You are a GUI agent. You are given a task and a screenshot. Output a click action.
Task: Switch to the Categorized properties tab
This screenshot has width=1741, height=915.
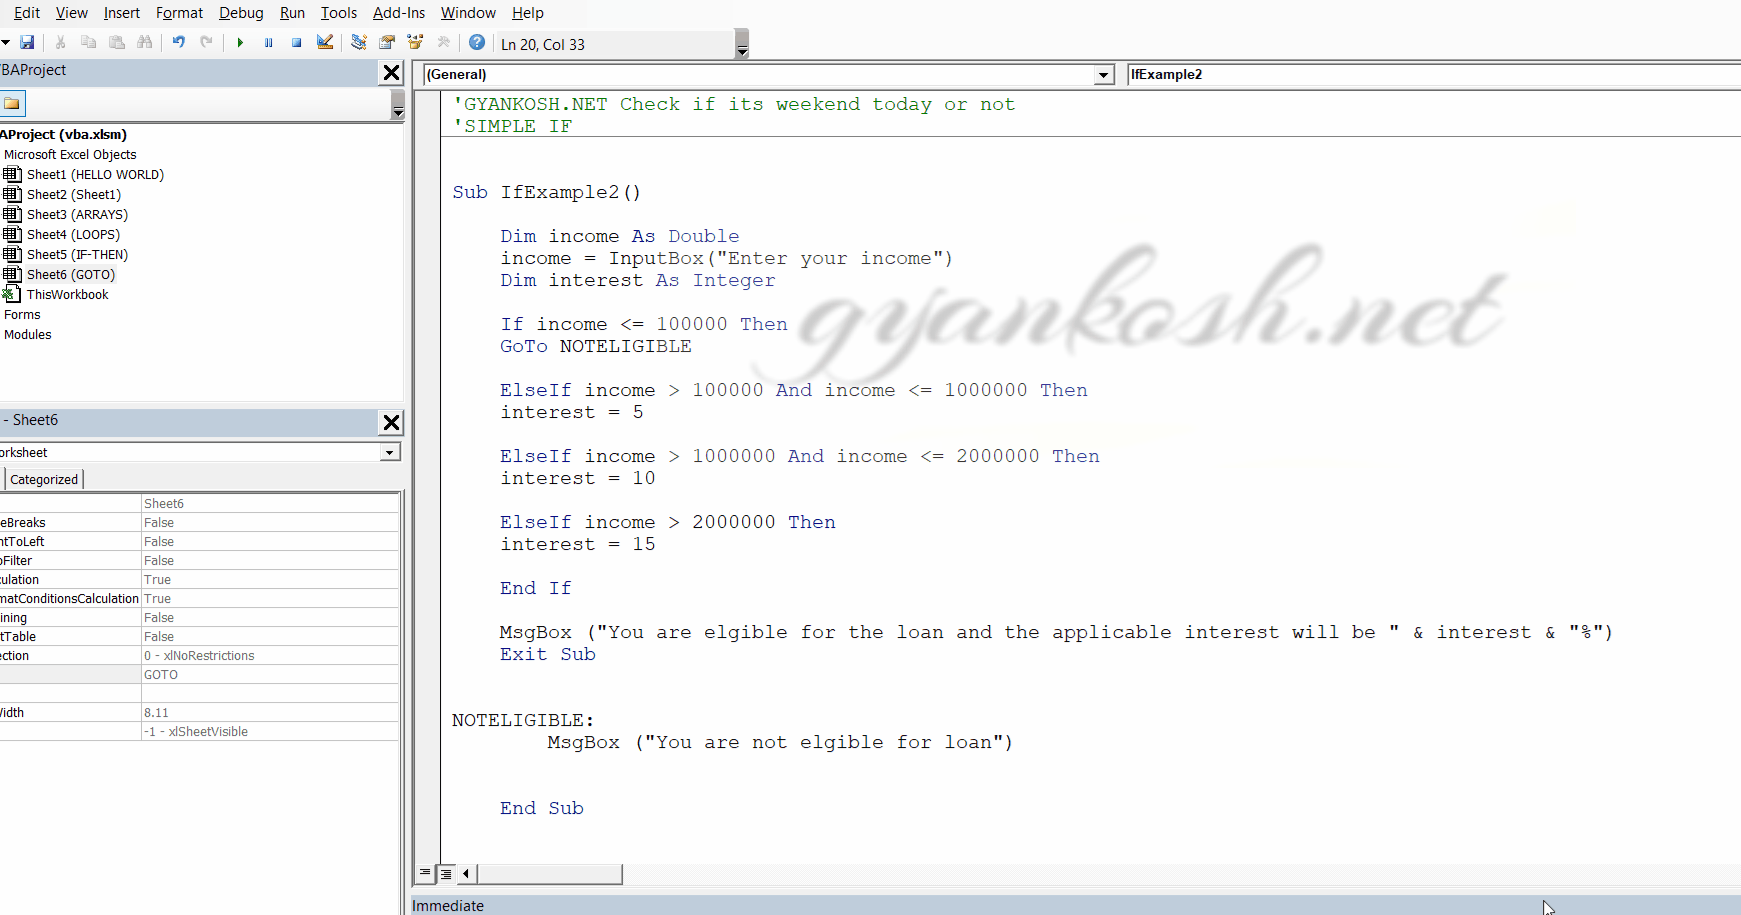point(43,479)
